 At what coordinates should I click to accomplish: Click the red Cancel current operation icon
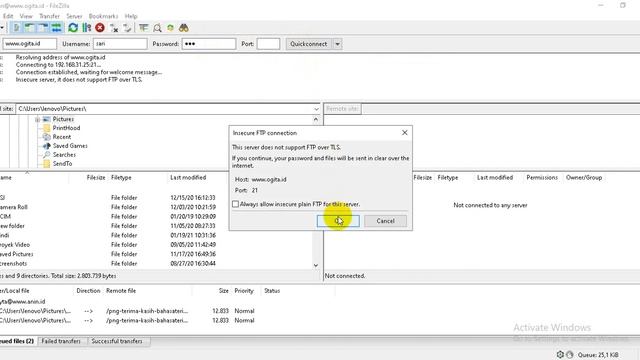click(x=100, y=28)
